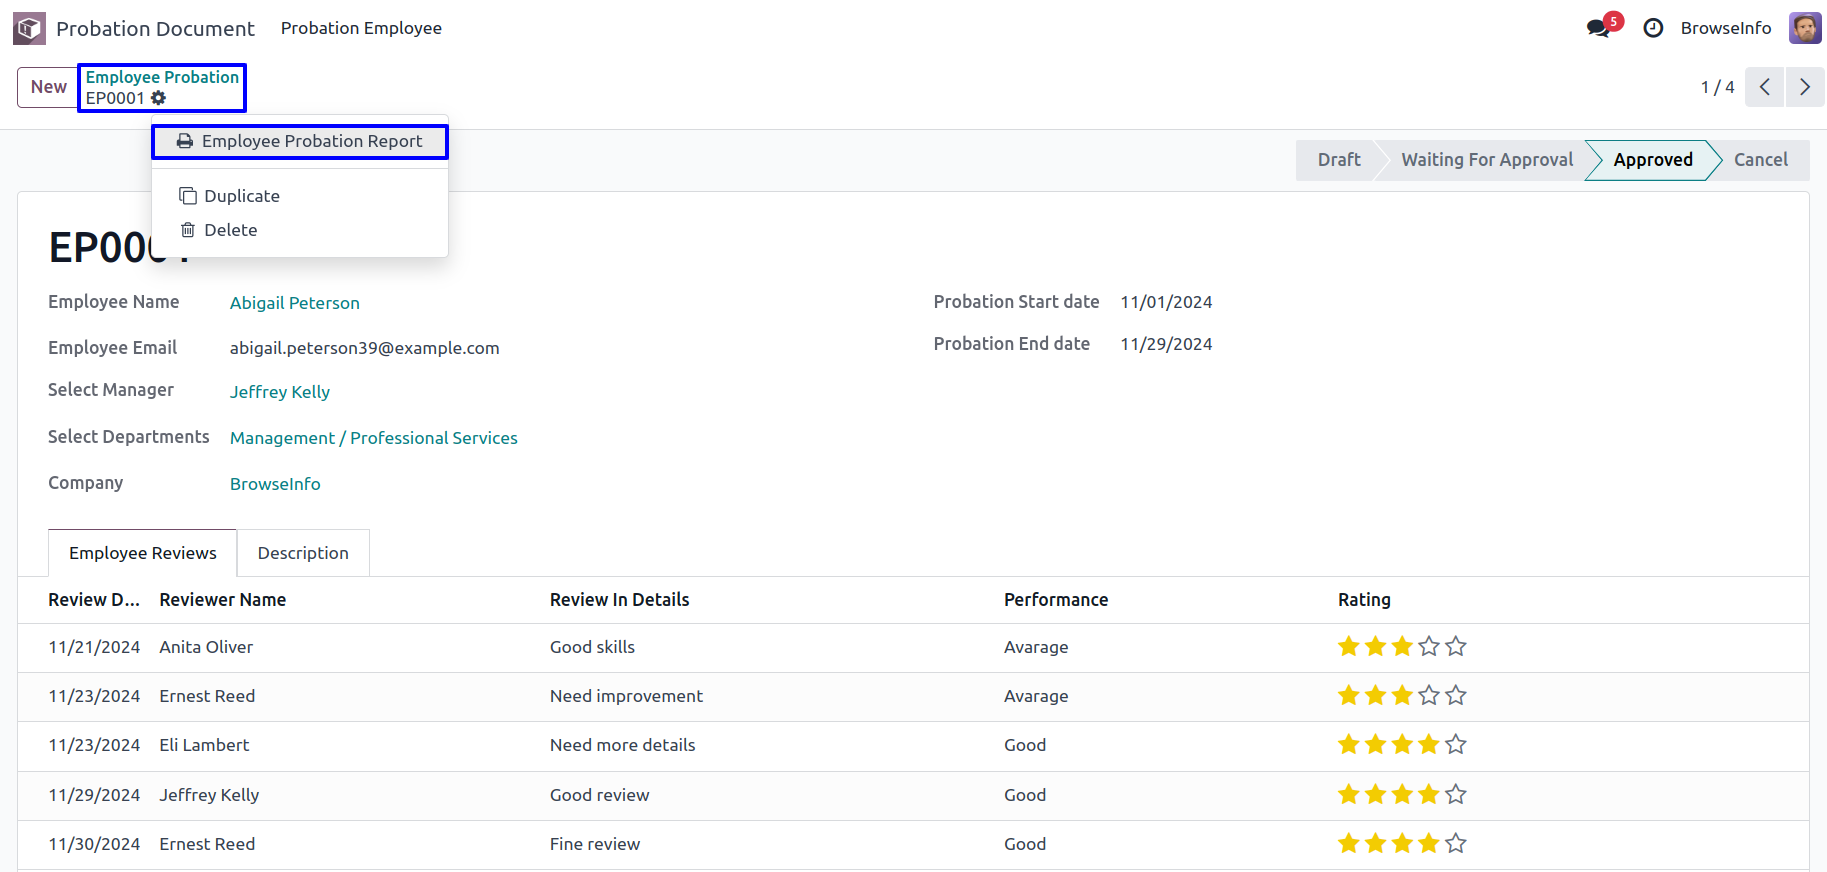
Task: Open the activities clock icon
Action: click(x=1653, y=28)
